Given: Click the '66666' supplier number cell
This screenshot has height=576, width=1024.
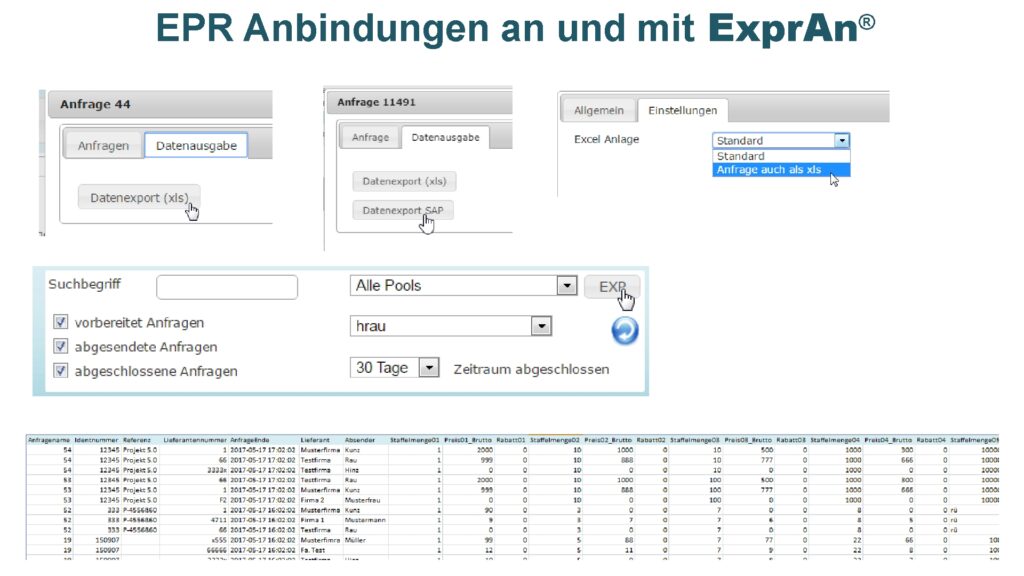Looking at the screenshot, I should [216, 551].
